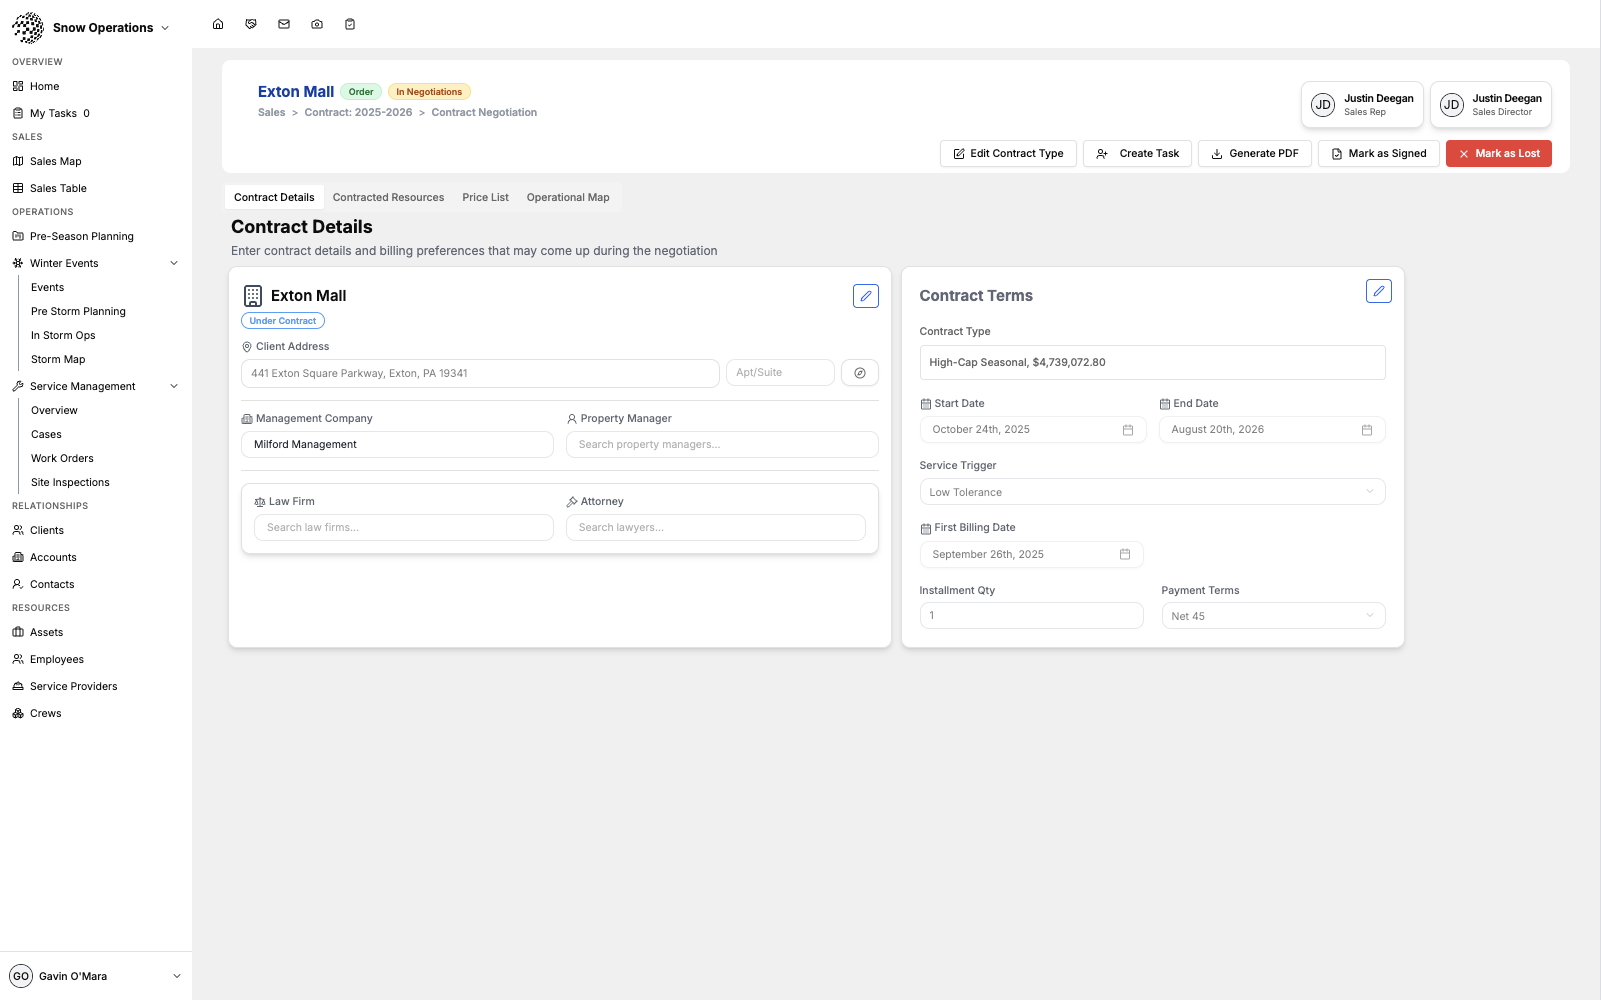Viewport: 1601px width, 1000px height.
Task: Open the Operational Map tab
Action: click(567, 197)
